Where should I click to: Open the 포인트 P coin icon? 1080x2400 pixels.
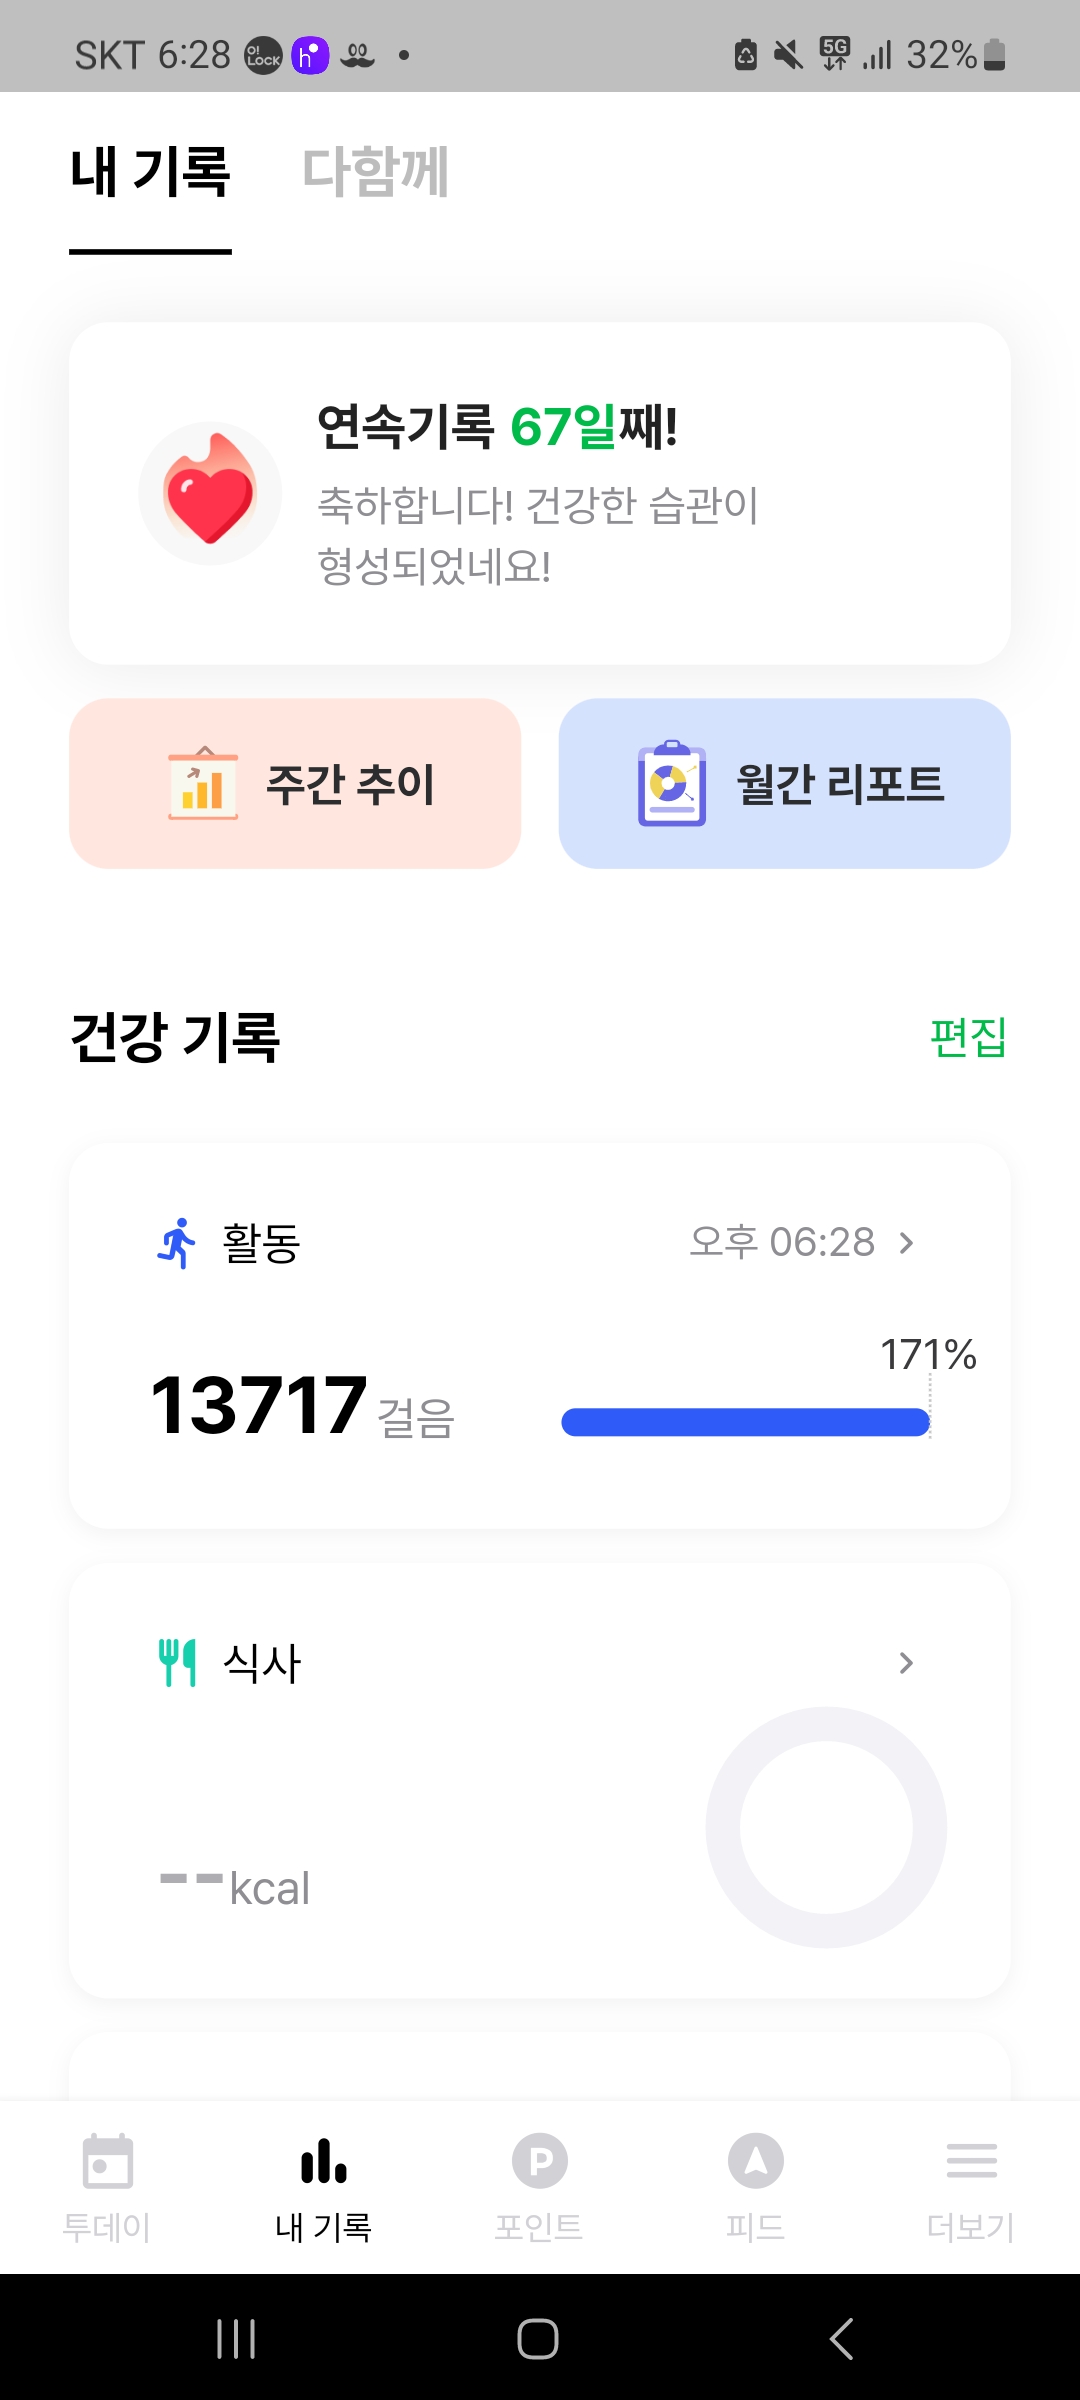click(x=540, y=2162)
